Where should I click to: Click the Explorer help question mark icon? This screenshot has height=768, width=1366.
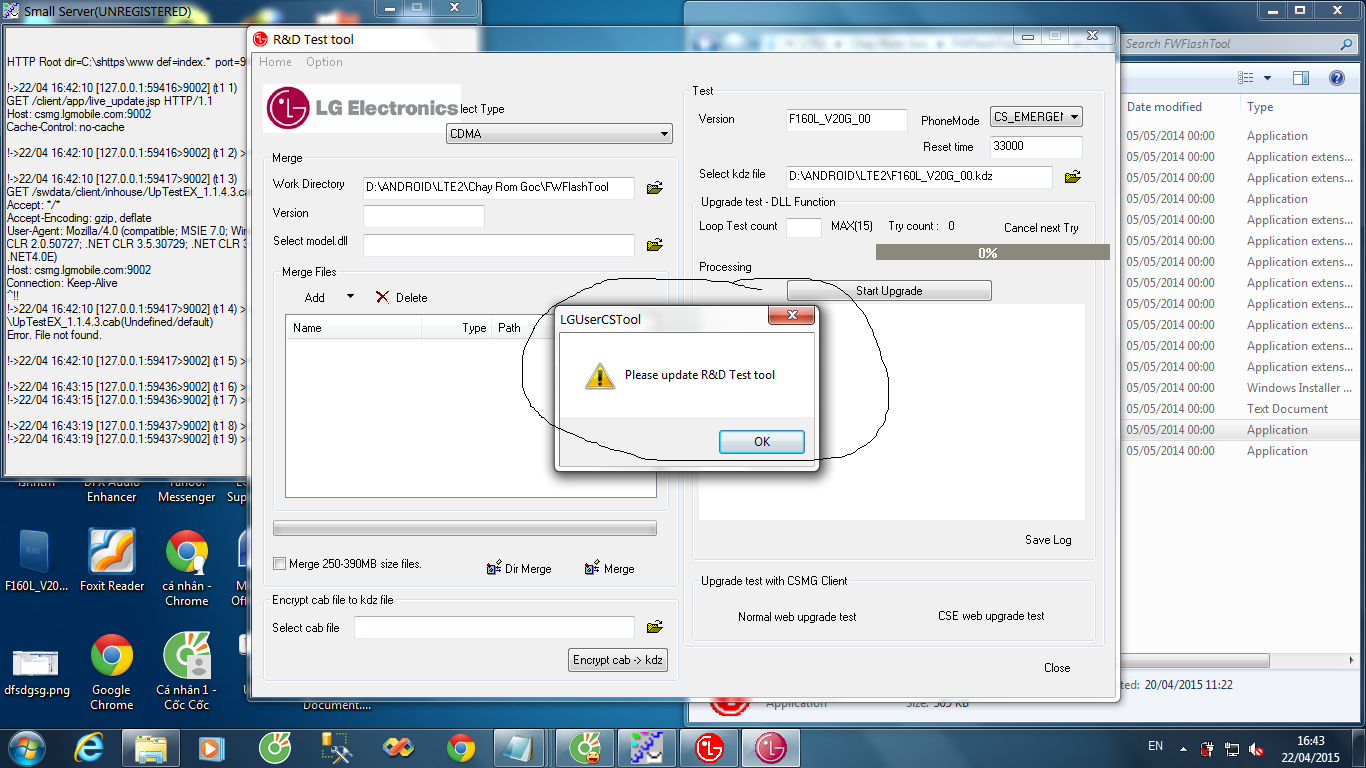(1336, 78)
